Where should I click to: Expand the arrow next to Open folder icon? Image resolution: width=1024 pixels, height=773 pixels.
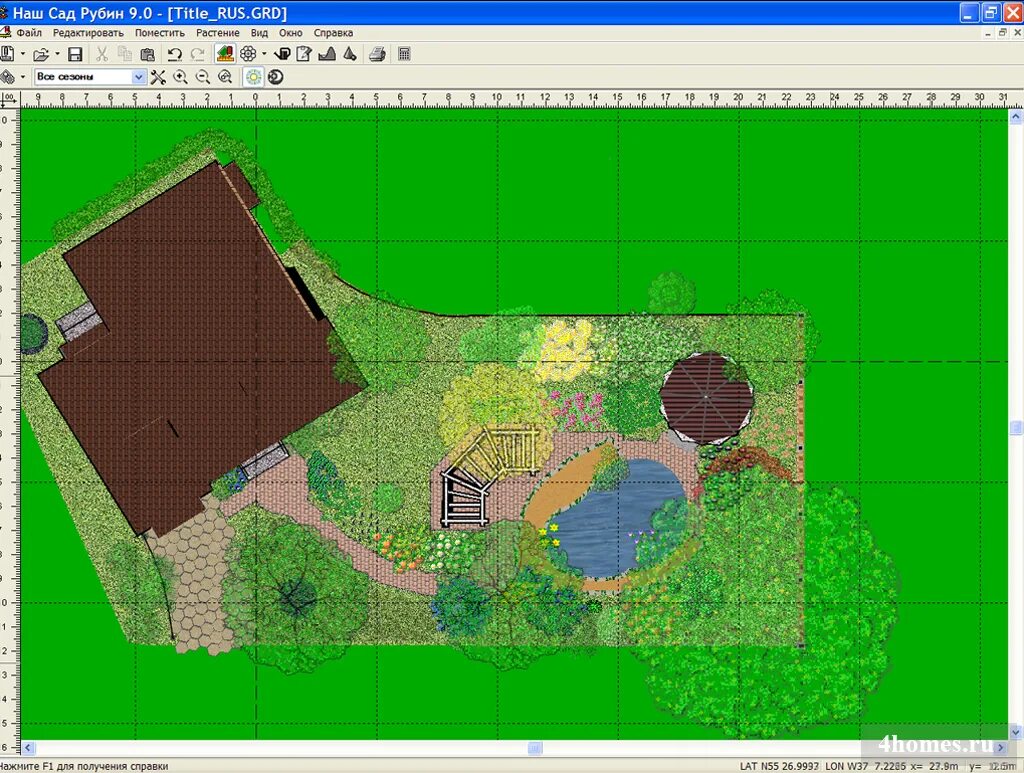point(57,54)
